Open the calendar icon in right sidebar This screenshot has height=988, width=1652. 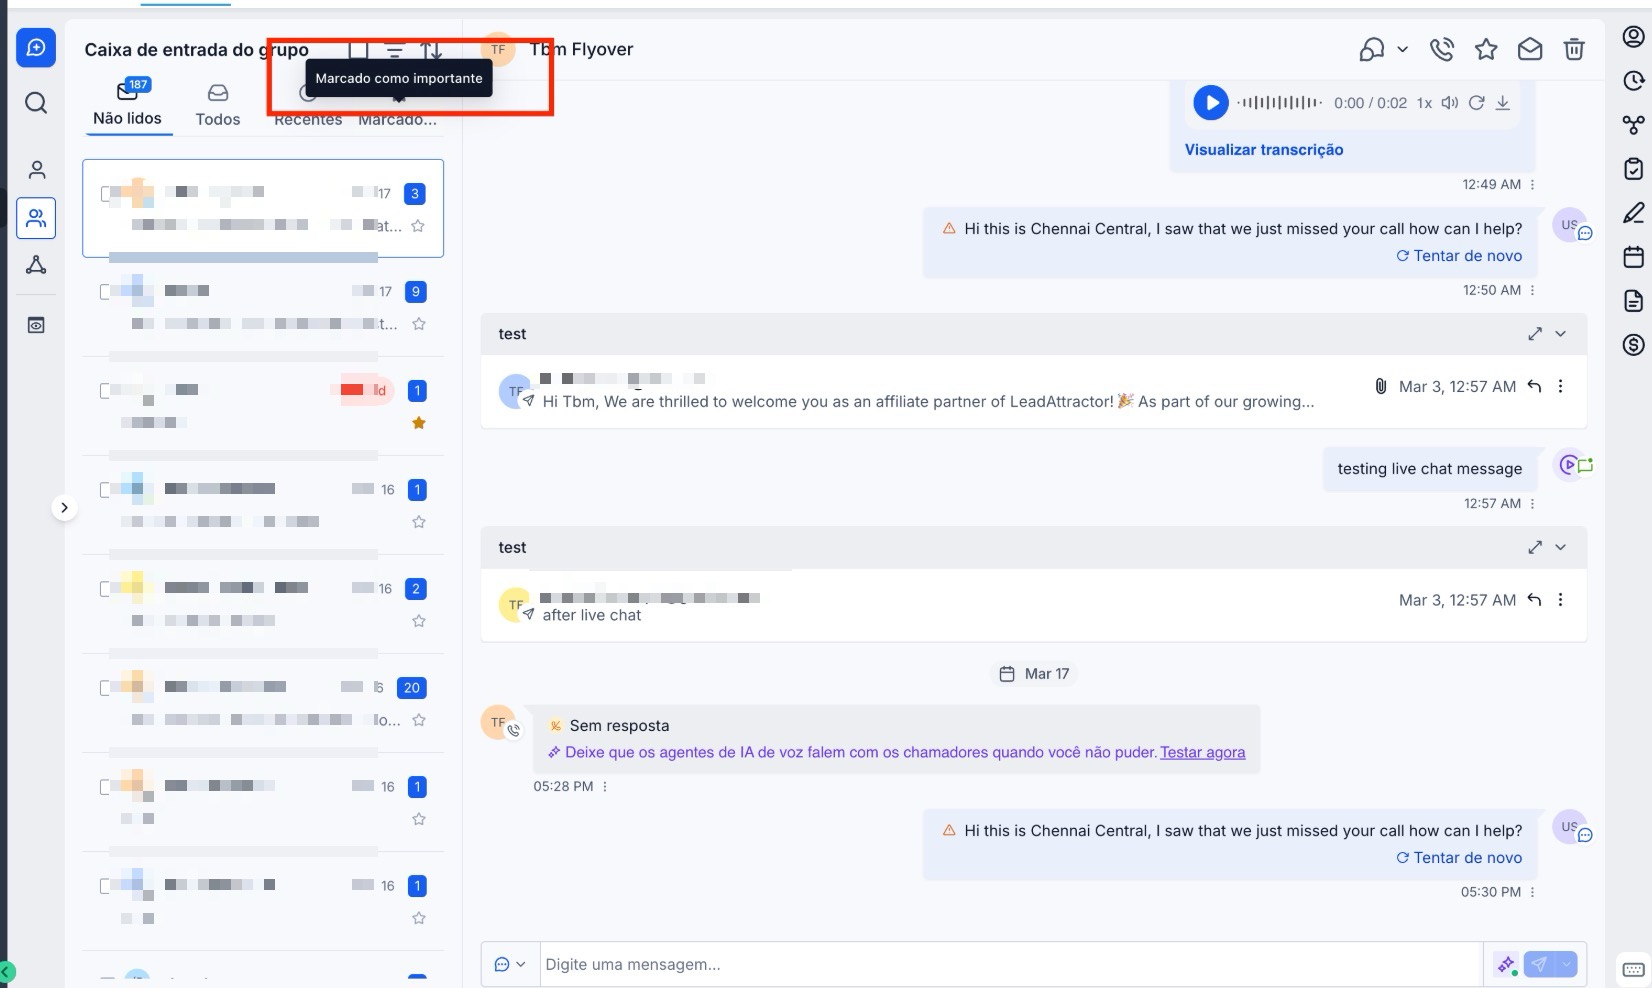(x=1633, y=257)
